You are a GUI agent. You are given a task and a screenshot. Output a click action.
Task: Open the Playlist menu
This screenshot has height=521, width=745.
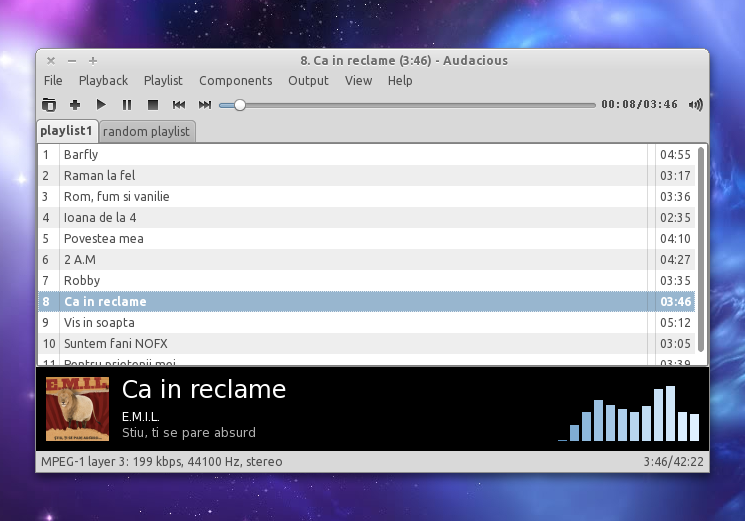[163, 81]
